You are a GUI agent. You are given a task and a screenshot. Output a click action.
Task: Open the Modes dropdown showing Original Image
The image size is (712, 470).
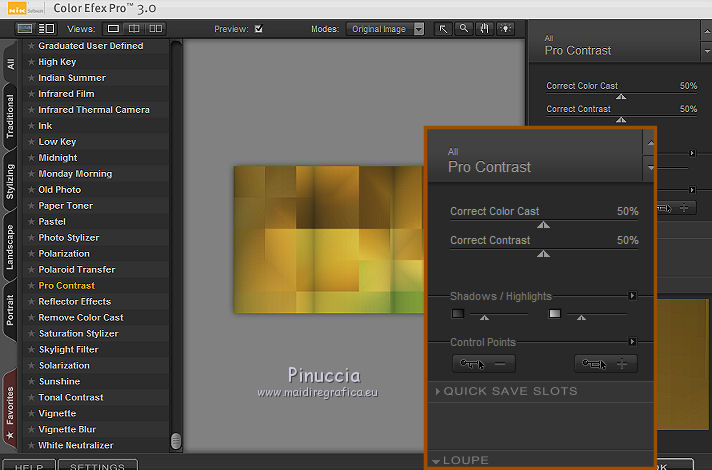tap(385, 29)
